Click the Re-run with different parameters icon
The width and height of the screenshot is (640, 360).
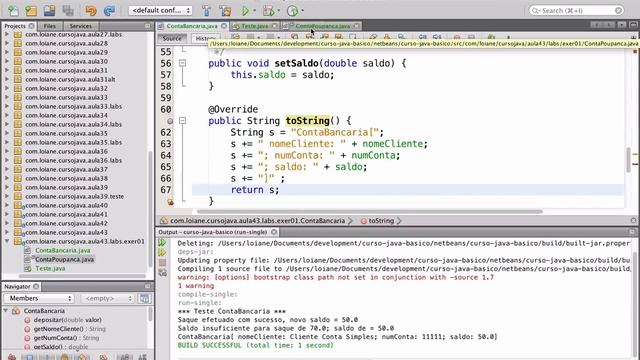tap(162, 253)
